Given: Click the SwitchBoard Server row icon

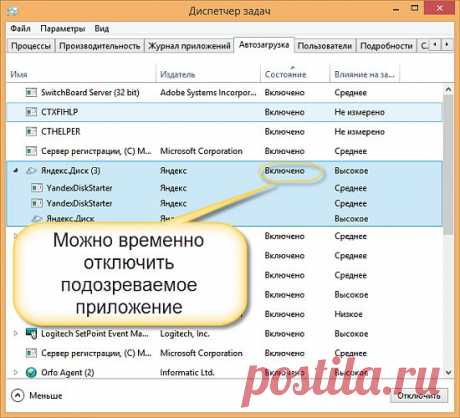Looking at the screenshot, I should pos(31,92).
